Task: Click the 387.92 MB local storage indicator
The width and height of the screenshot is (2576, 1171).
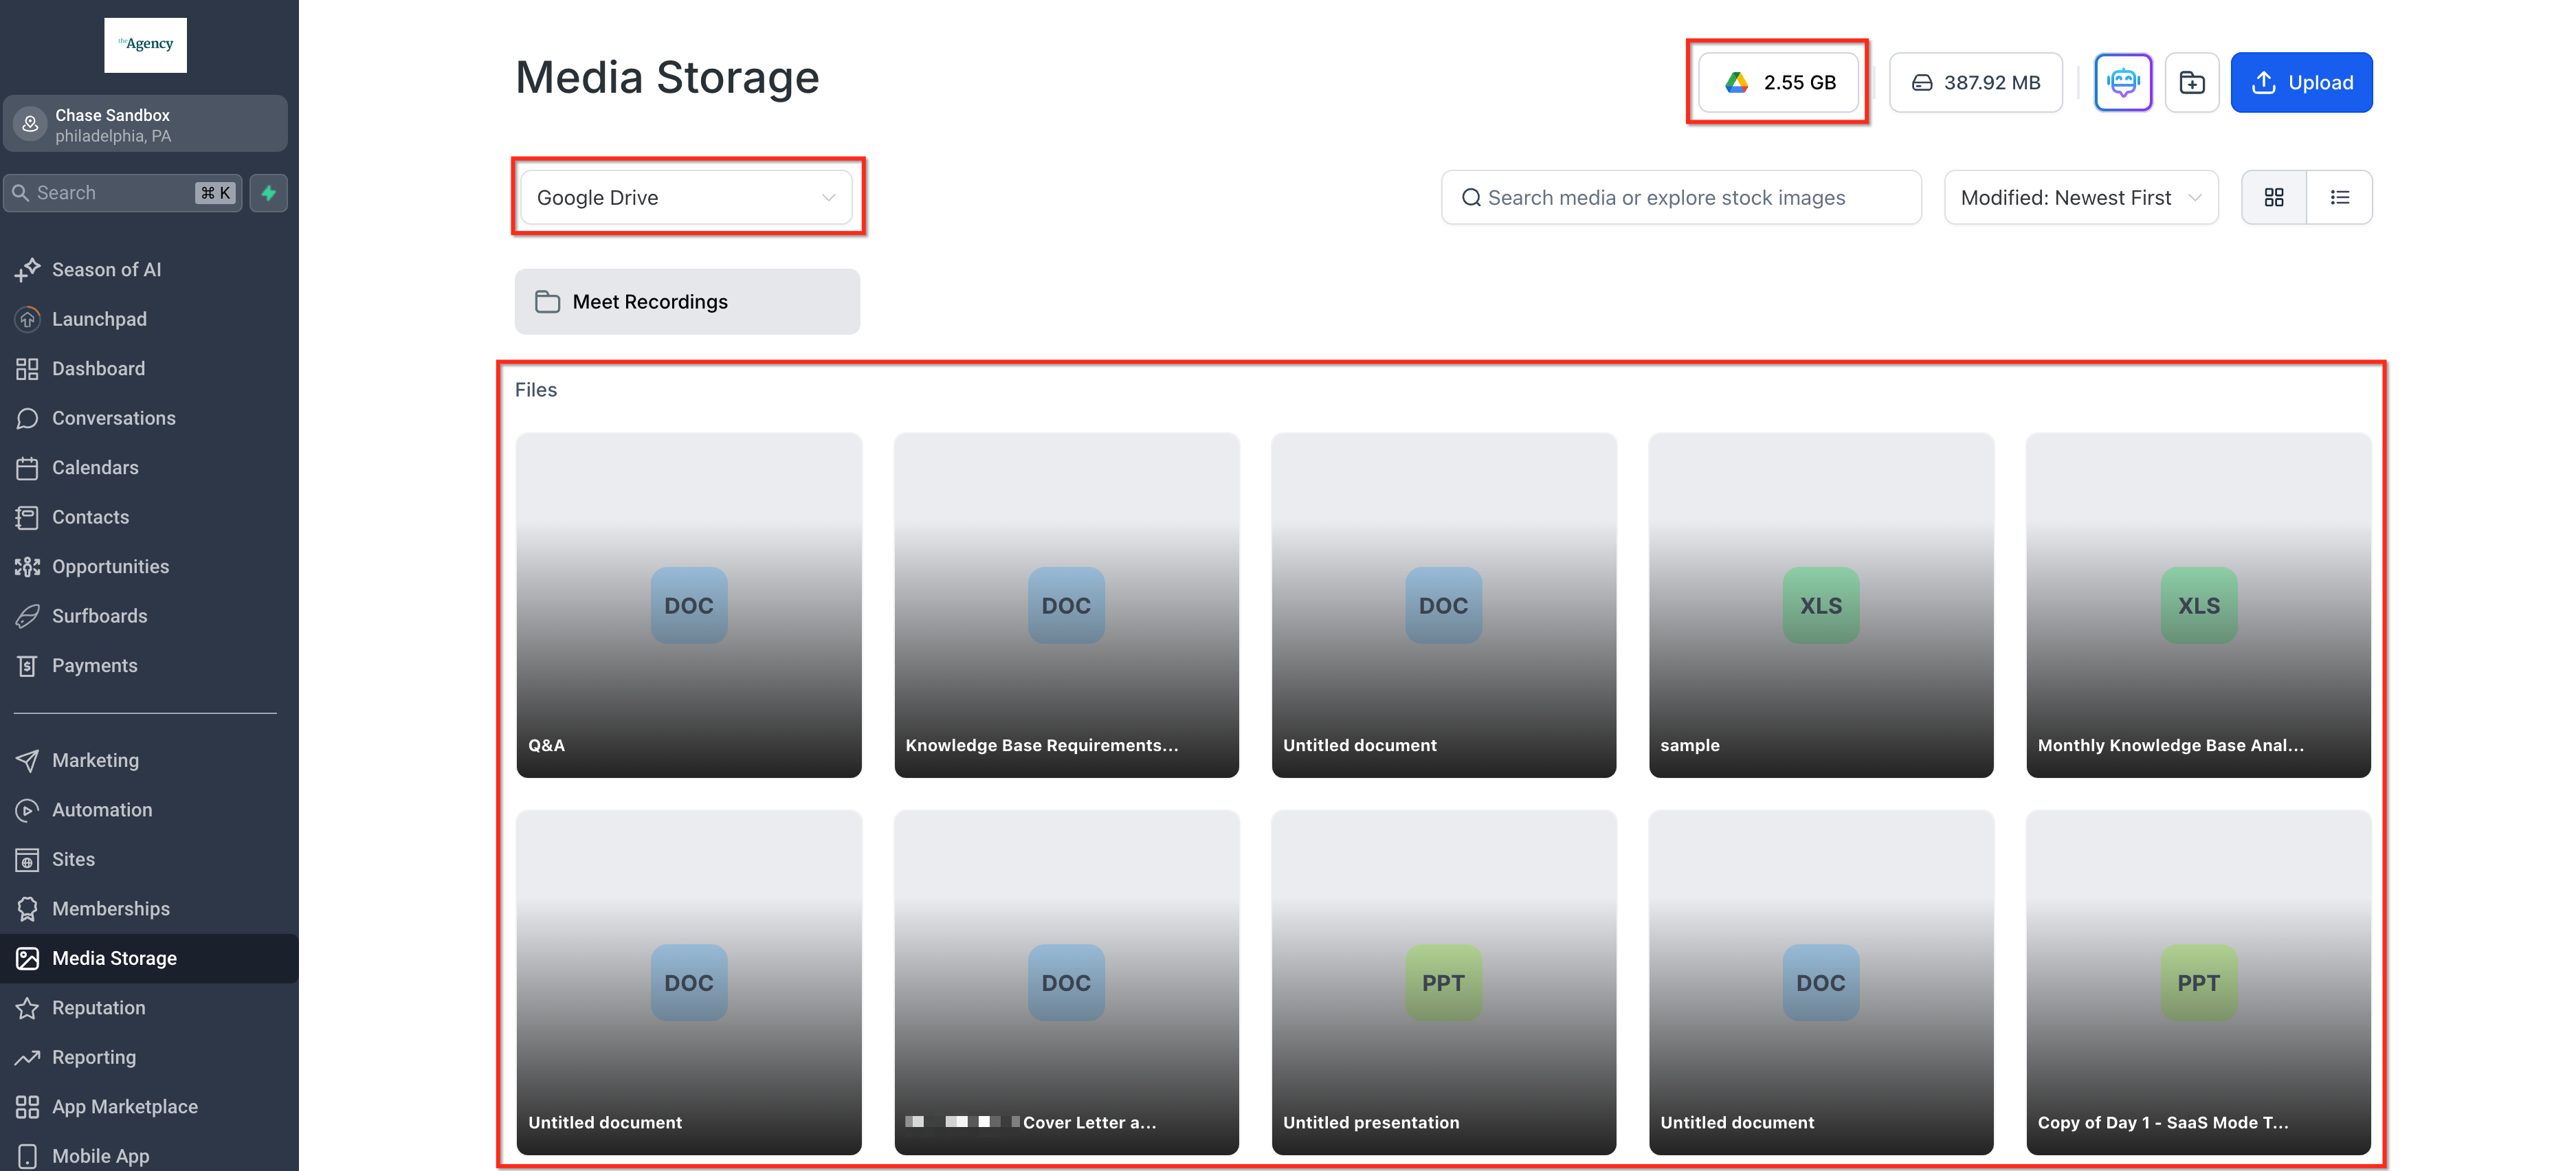Action: click(1975, 82)
